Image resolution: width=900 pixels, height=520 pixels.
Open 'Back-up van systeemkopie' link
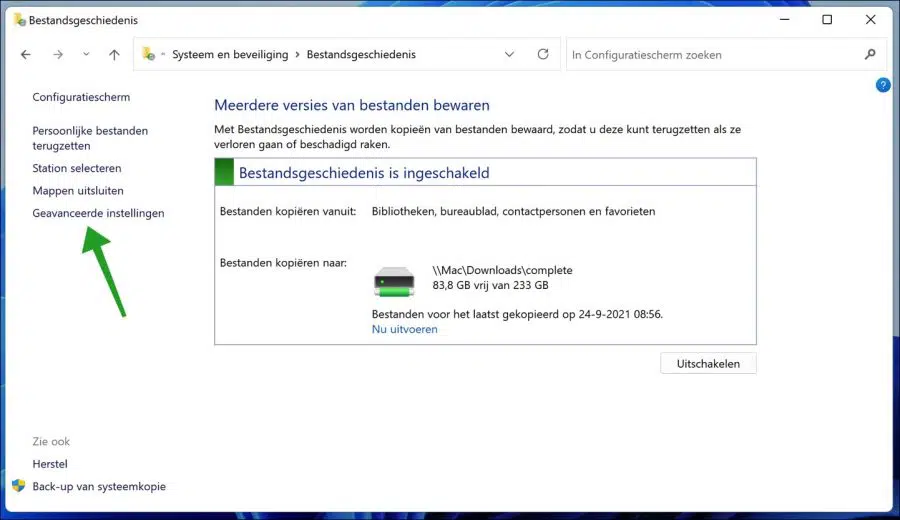click(99, 486)
